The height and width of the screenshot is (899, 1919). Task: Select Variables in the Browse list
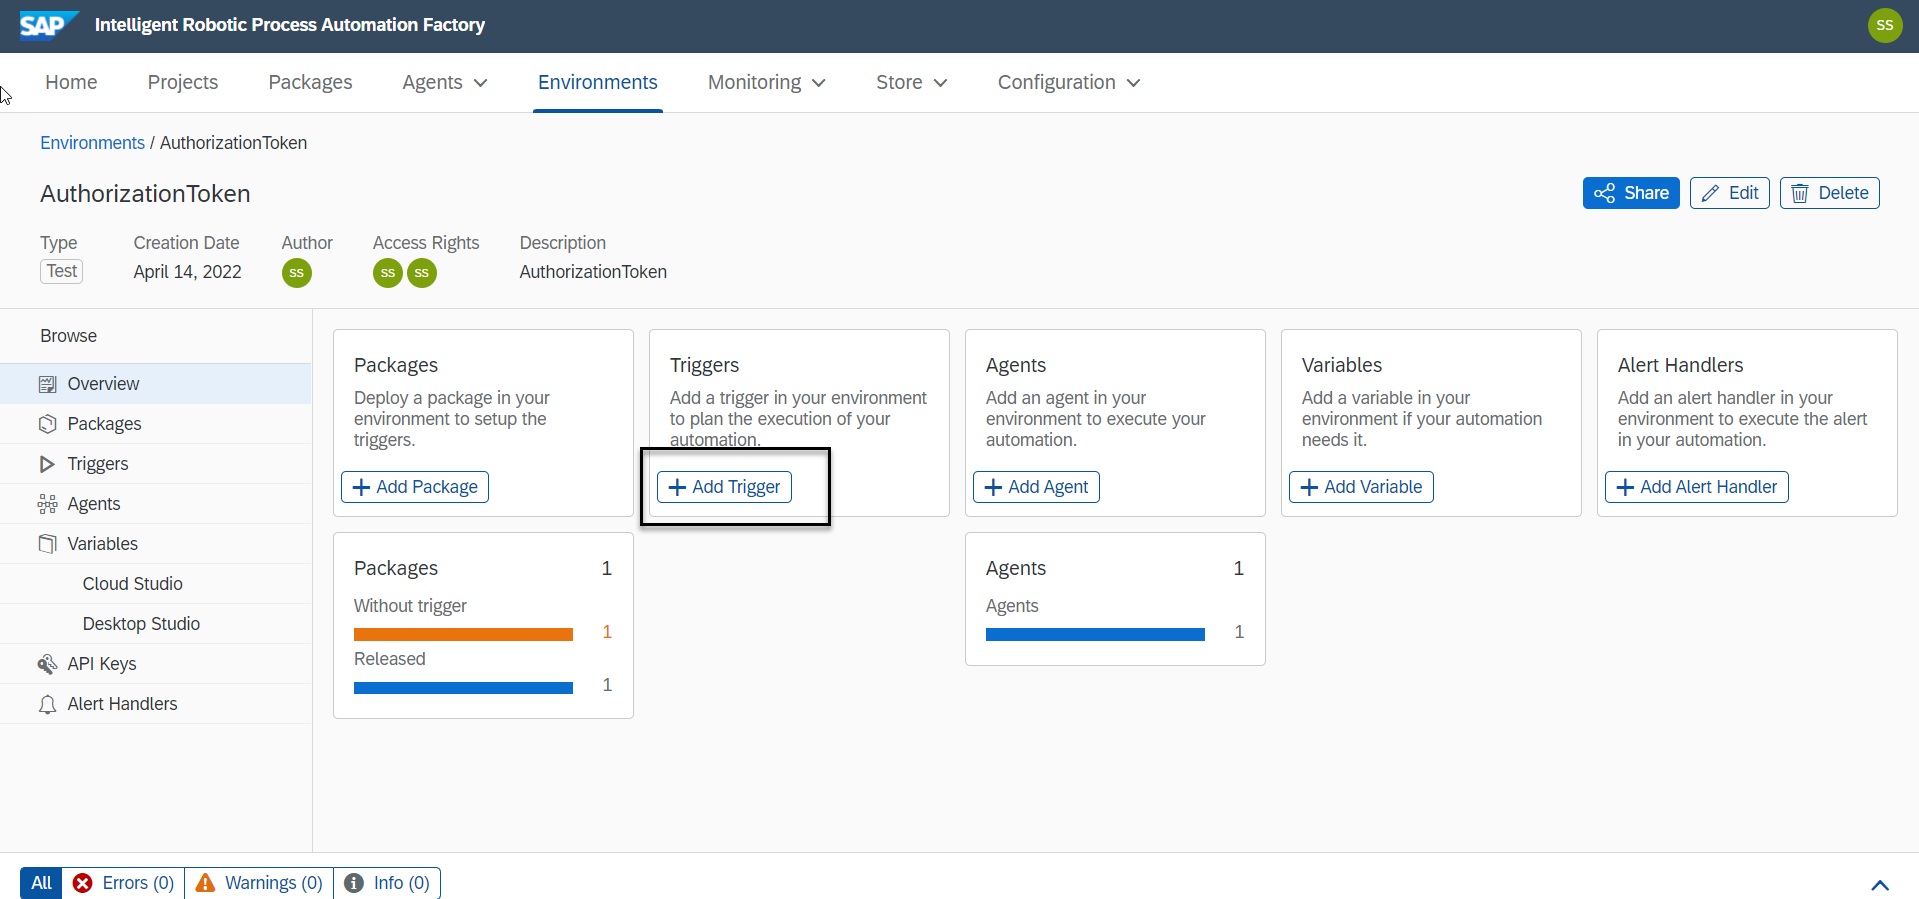[156, 544]
